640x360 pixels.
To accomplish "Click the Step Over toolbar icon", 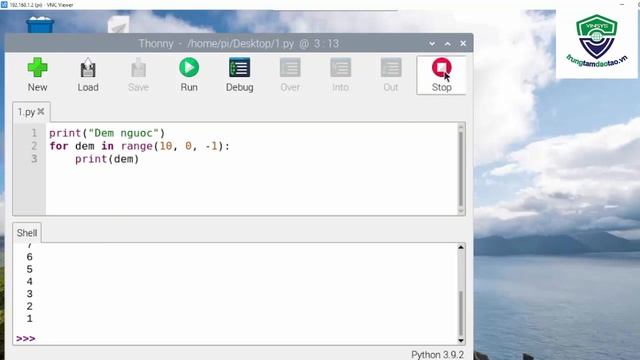I will click(290, 75).
